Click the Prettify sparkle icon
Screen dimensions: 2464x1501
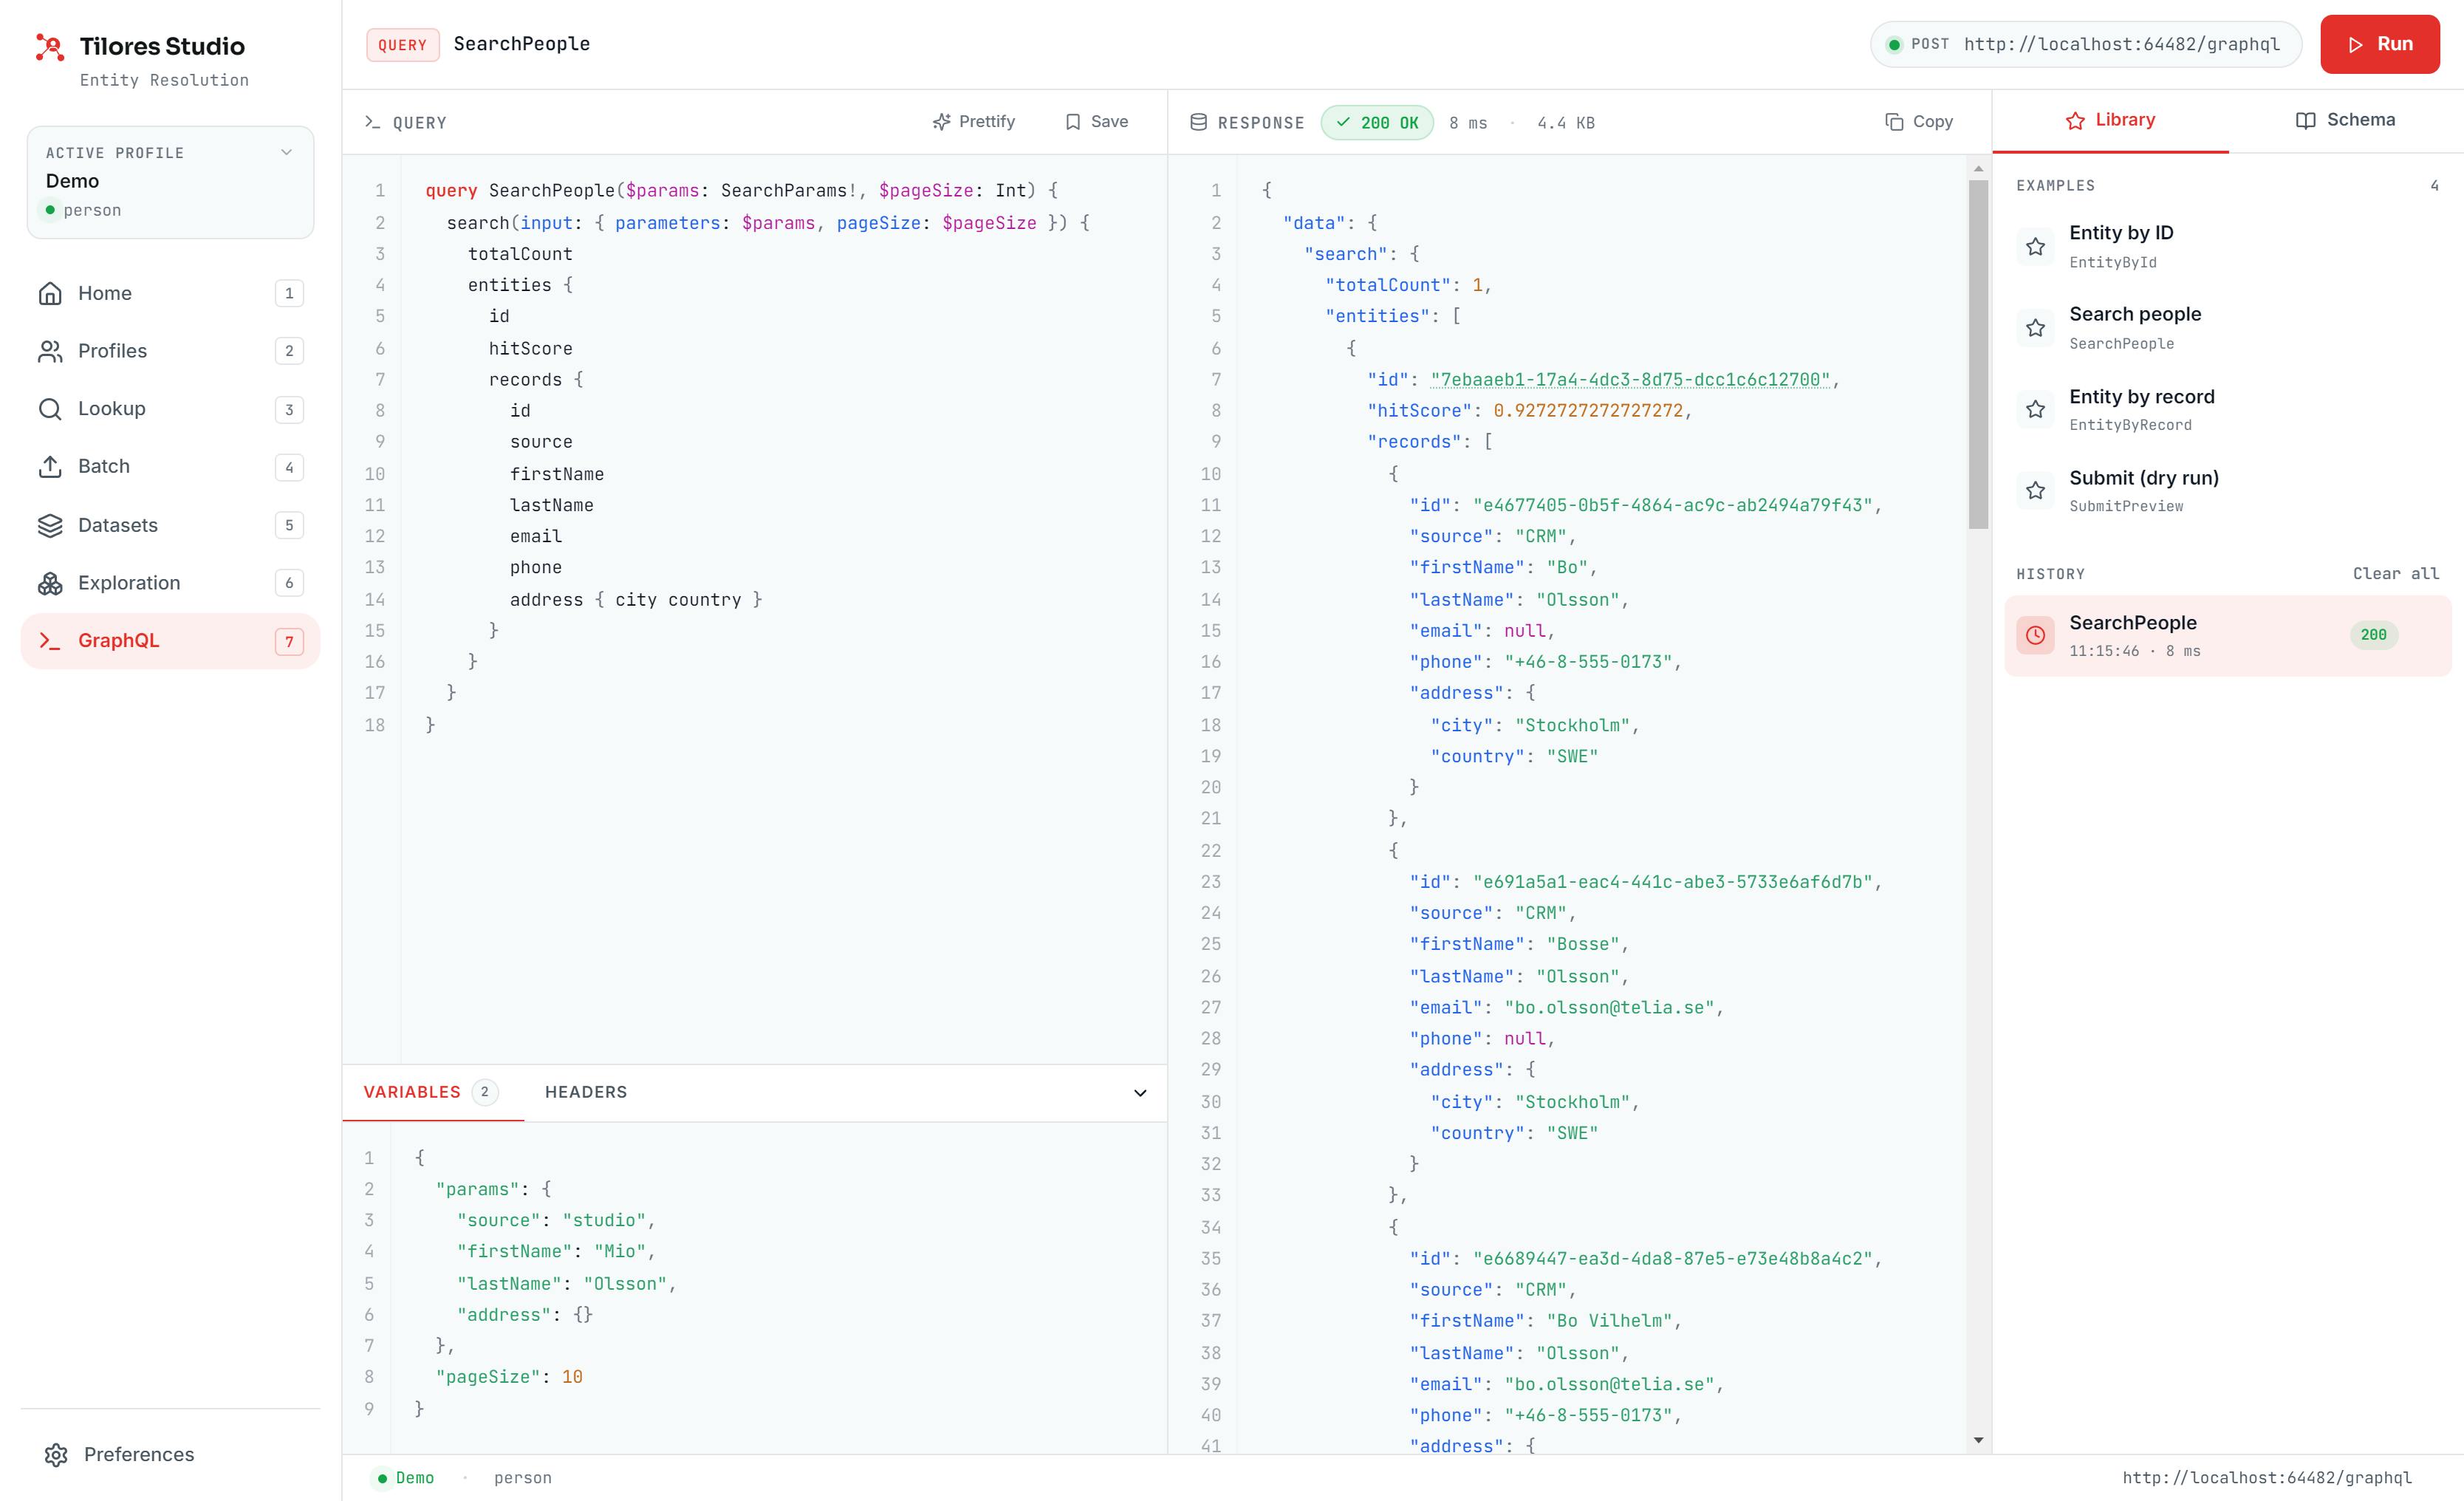click(941, 122)
